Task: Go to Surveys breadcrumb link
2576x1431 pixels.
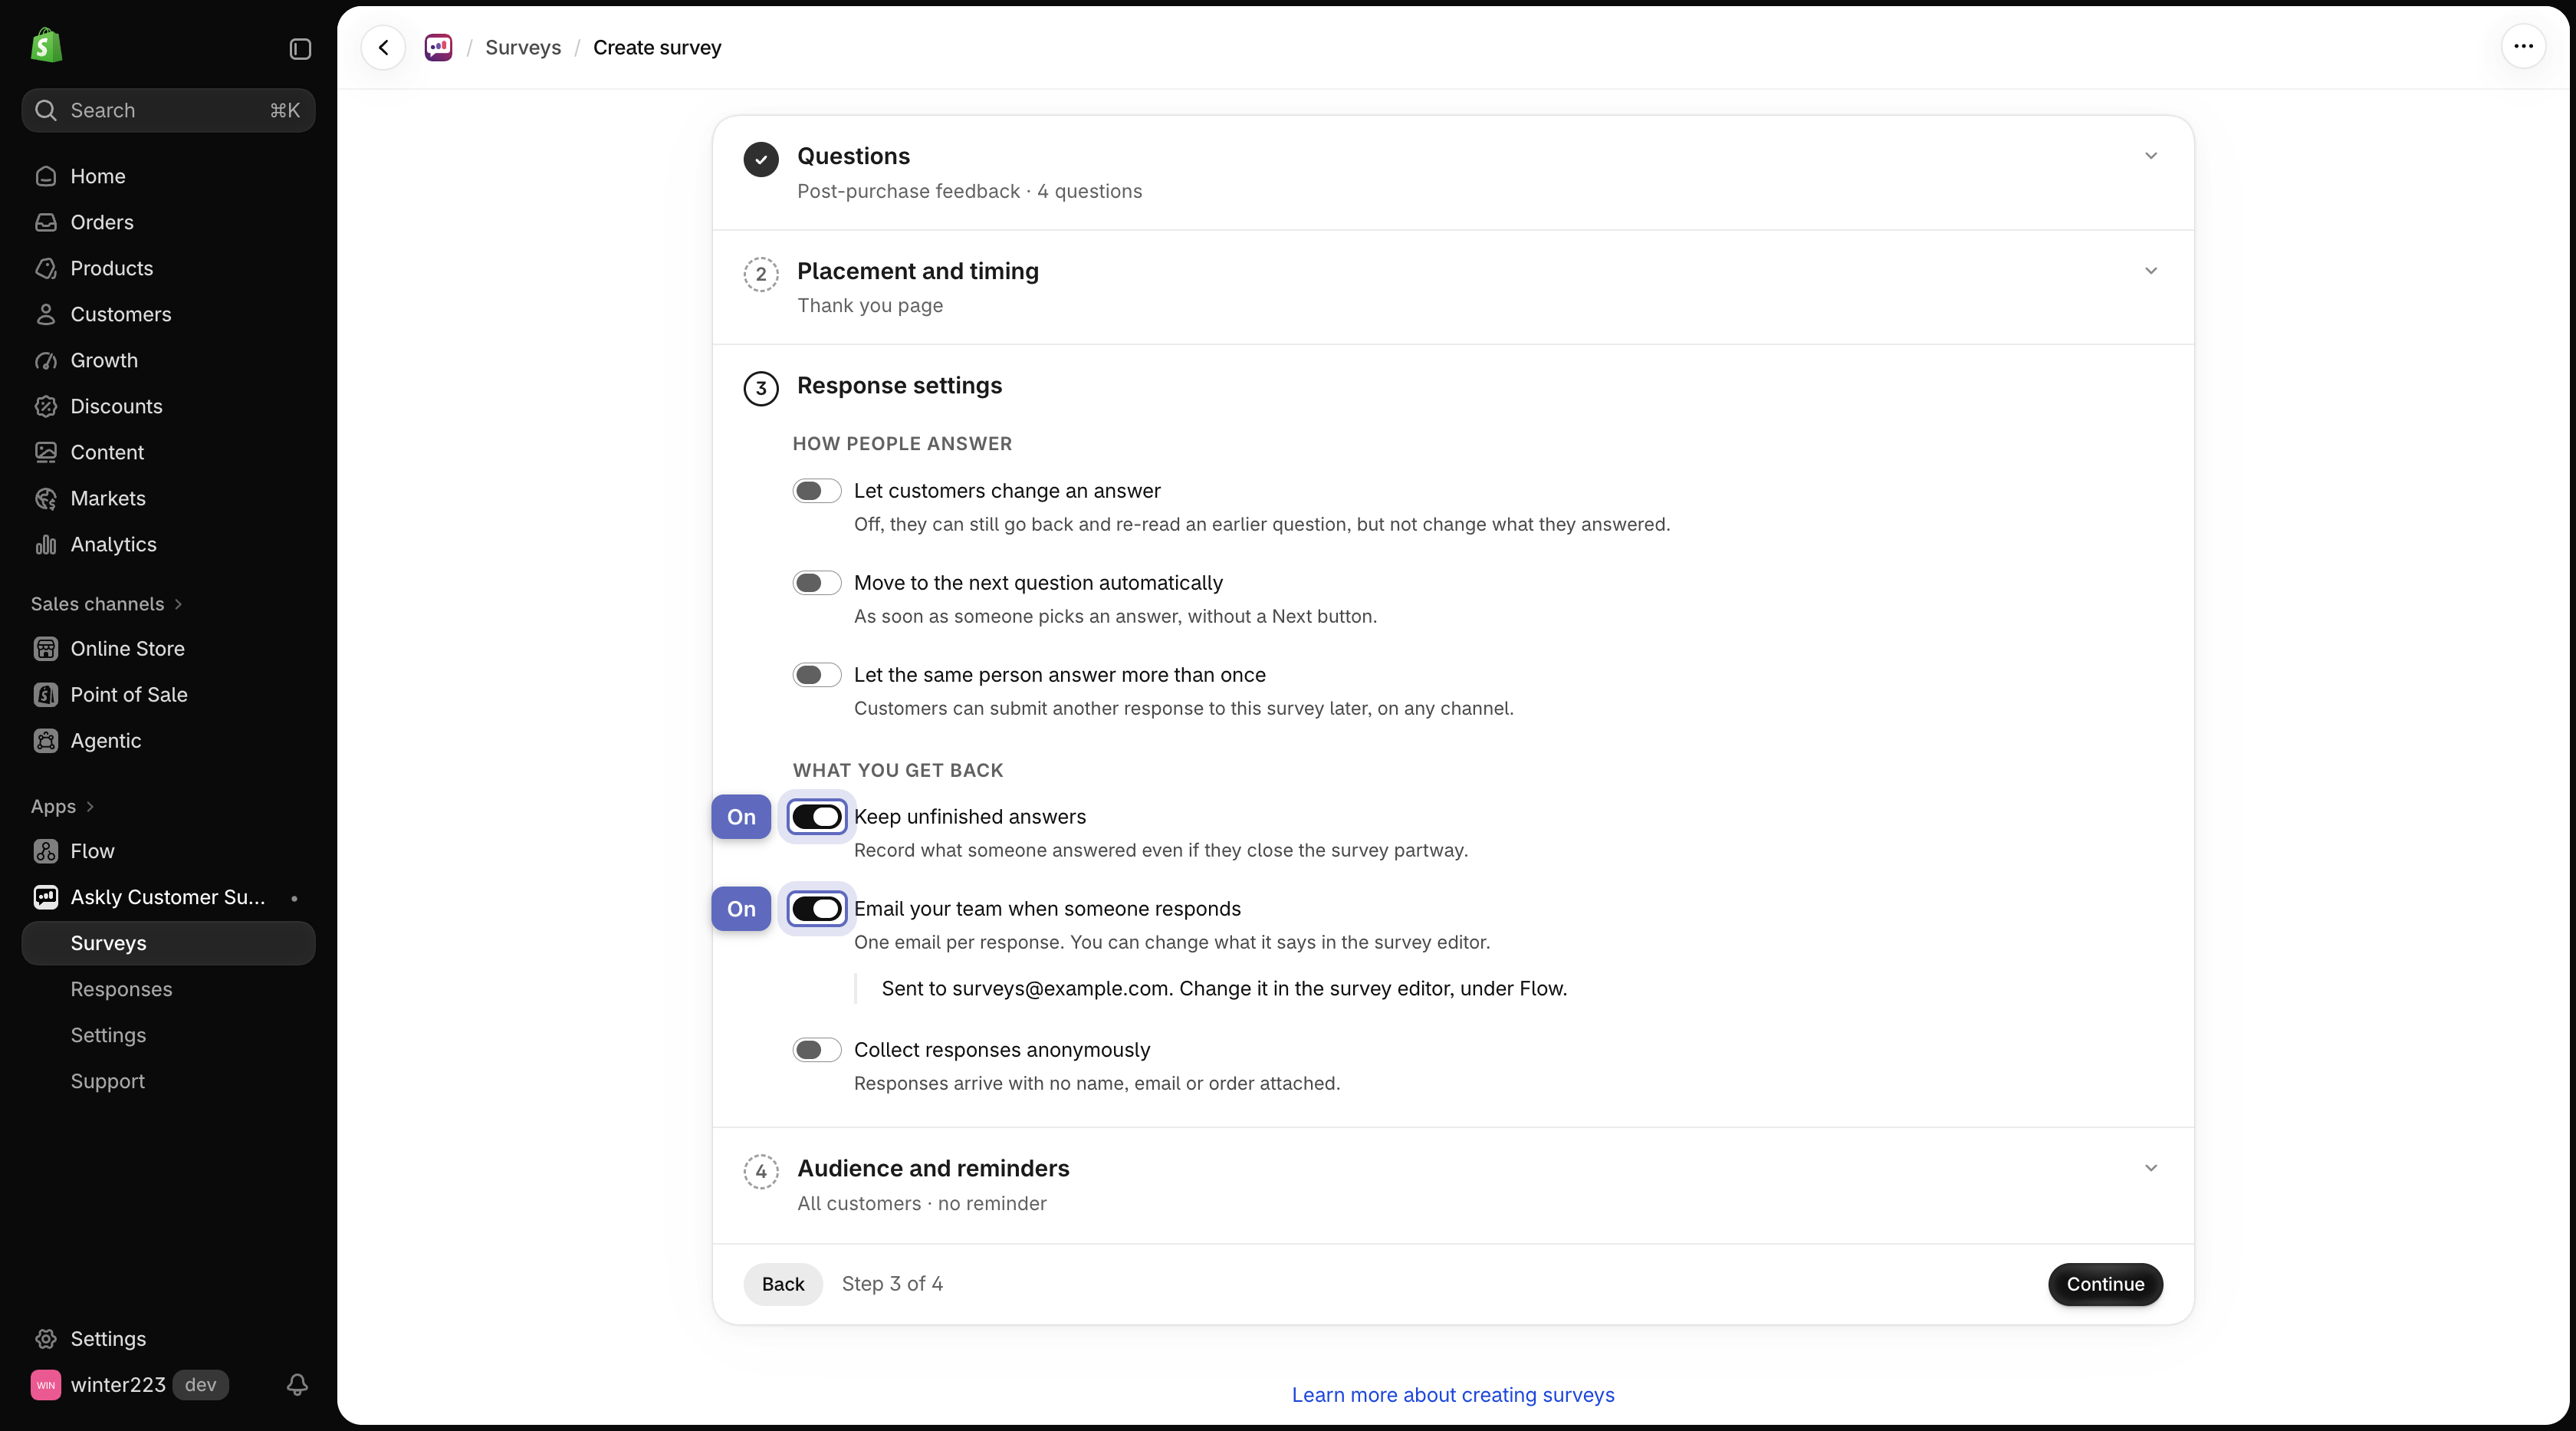Action: tap(523, 48)
